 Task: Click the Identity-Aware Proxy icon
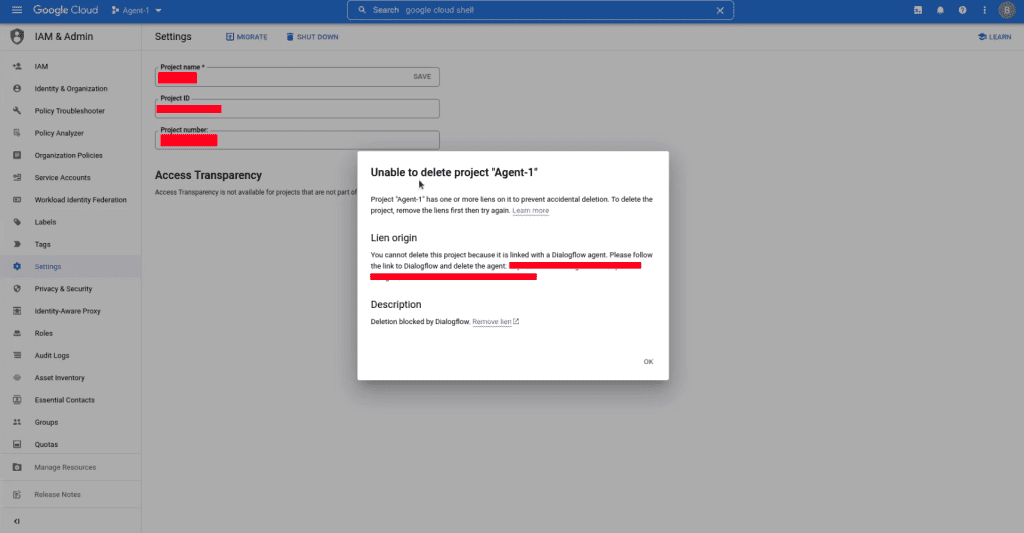pyautogui.click(x=17, y=310)
